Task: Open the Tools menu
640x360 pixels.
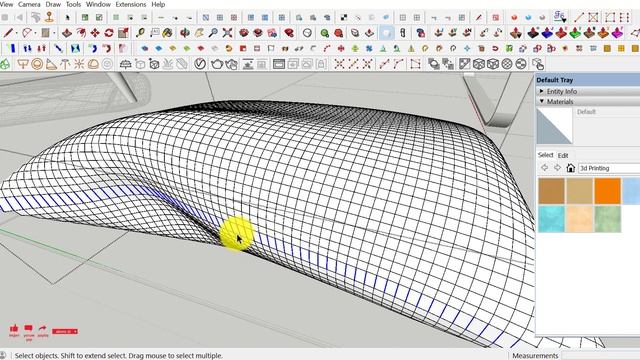Action: point(73,4)
